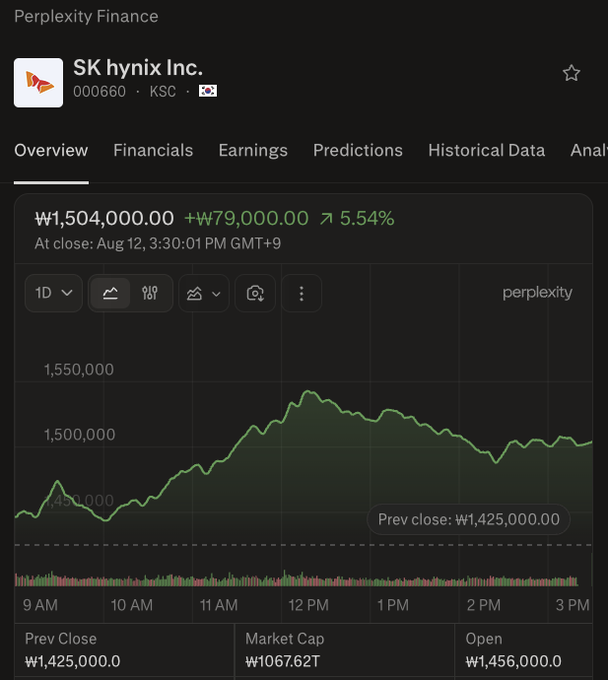Click the price ₩1,504,000.00
Screen dimensions: 608x680
(x=104, y=218)
